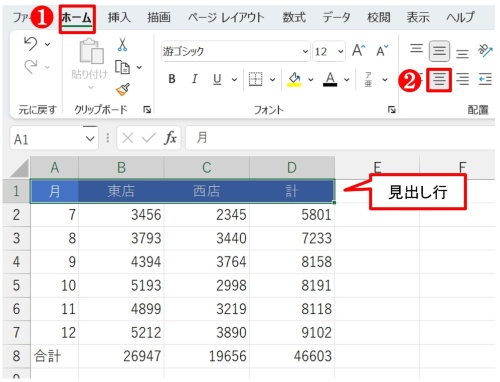Increase font size with larger A
The image size is (500, 382).
click(359, 51)
